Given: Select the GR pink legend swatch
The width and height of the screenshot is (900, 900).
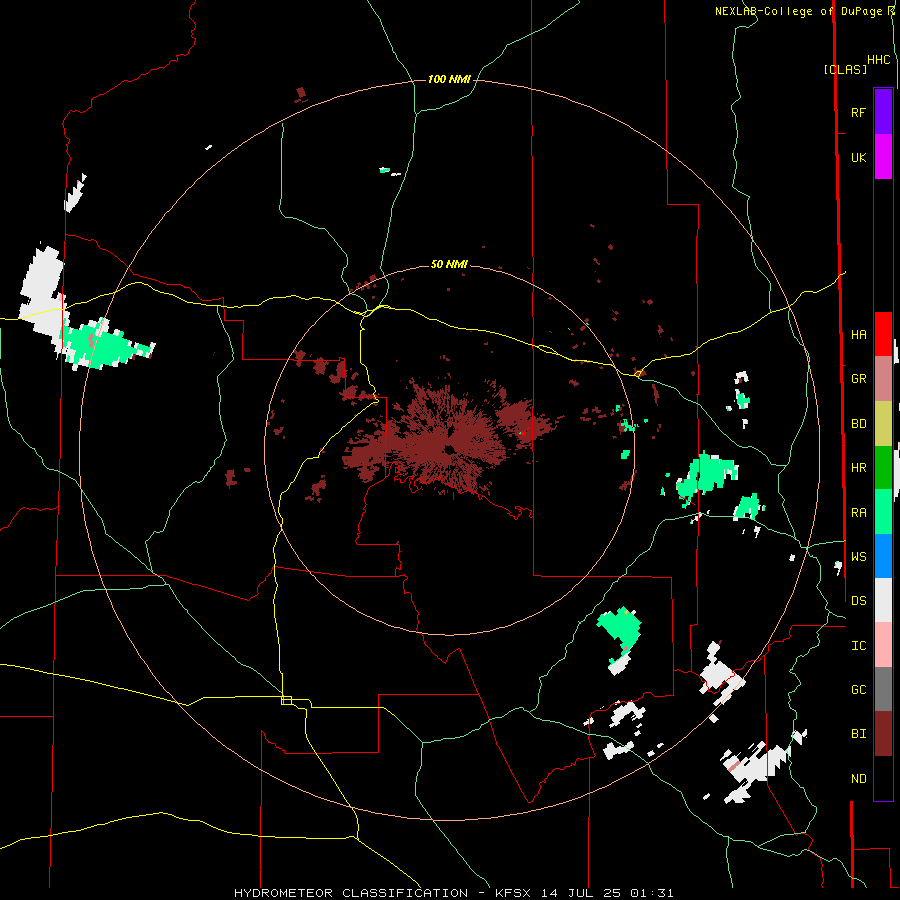Looking at the screenshot, I should click(x=883, y=379).
